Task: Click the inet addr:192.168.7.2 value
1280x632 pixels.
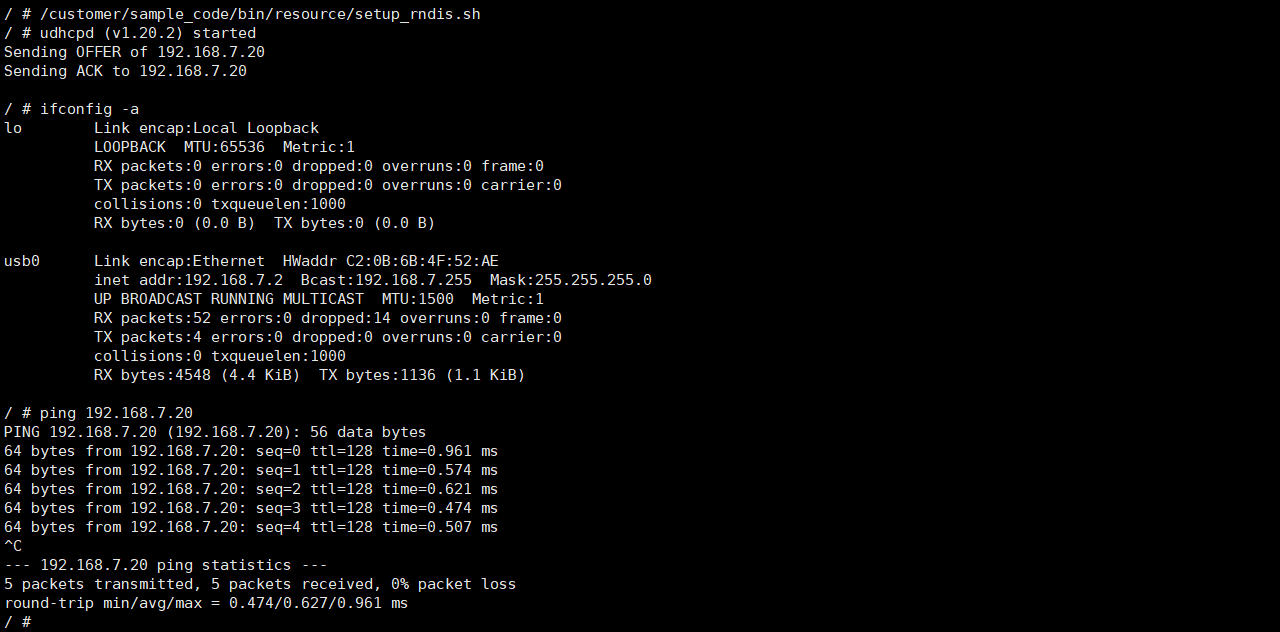Action: [x=188, y=280]
